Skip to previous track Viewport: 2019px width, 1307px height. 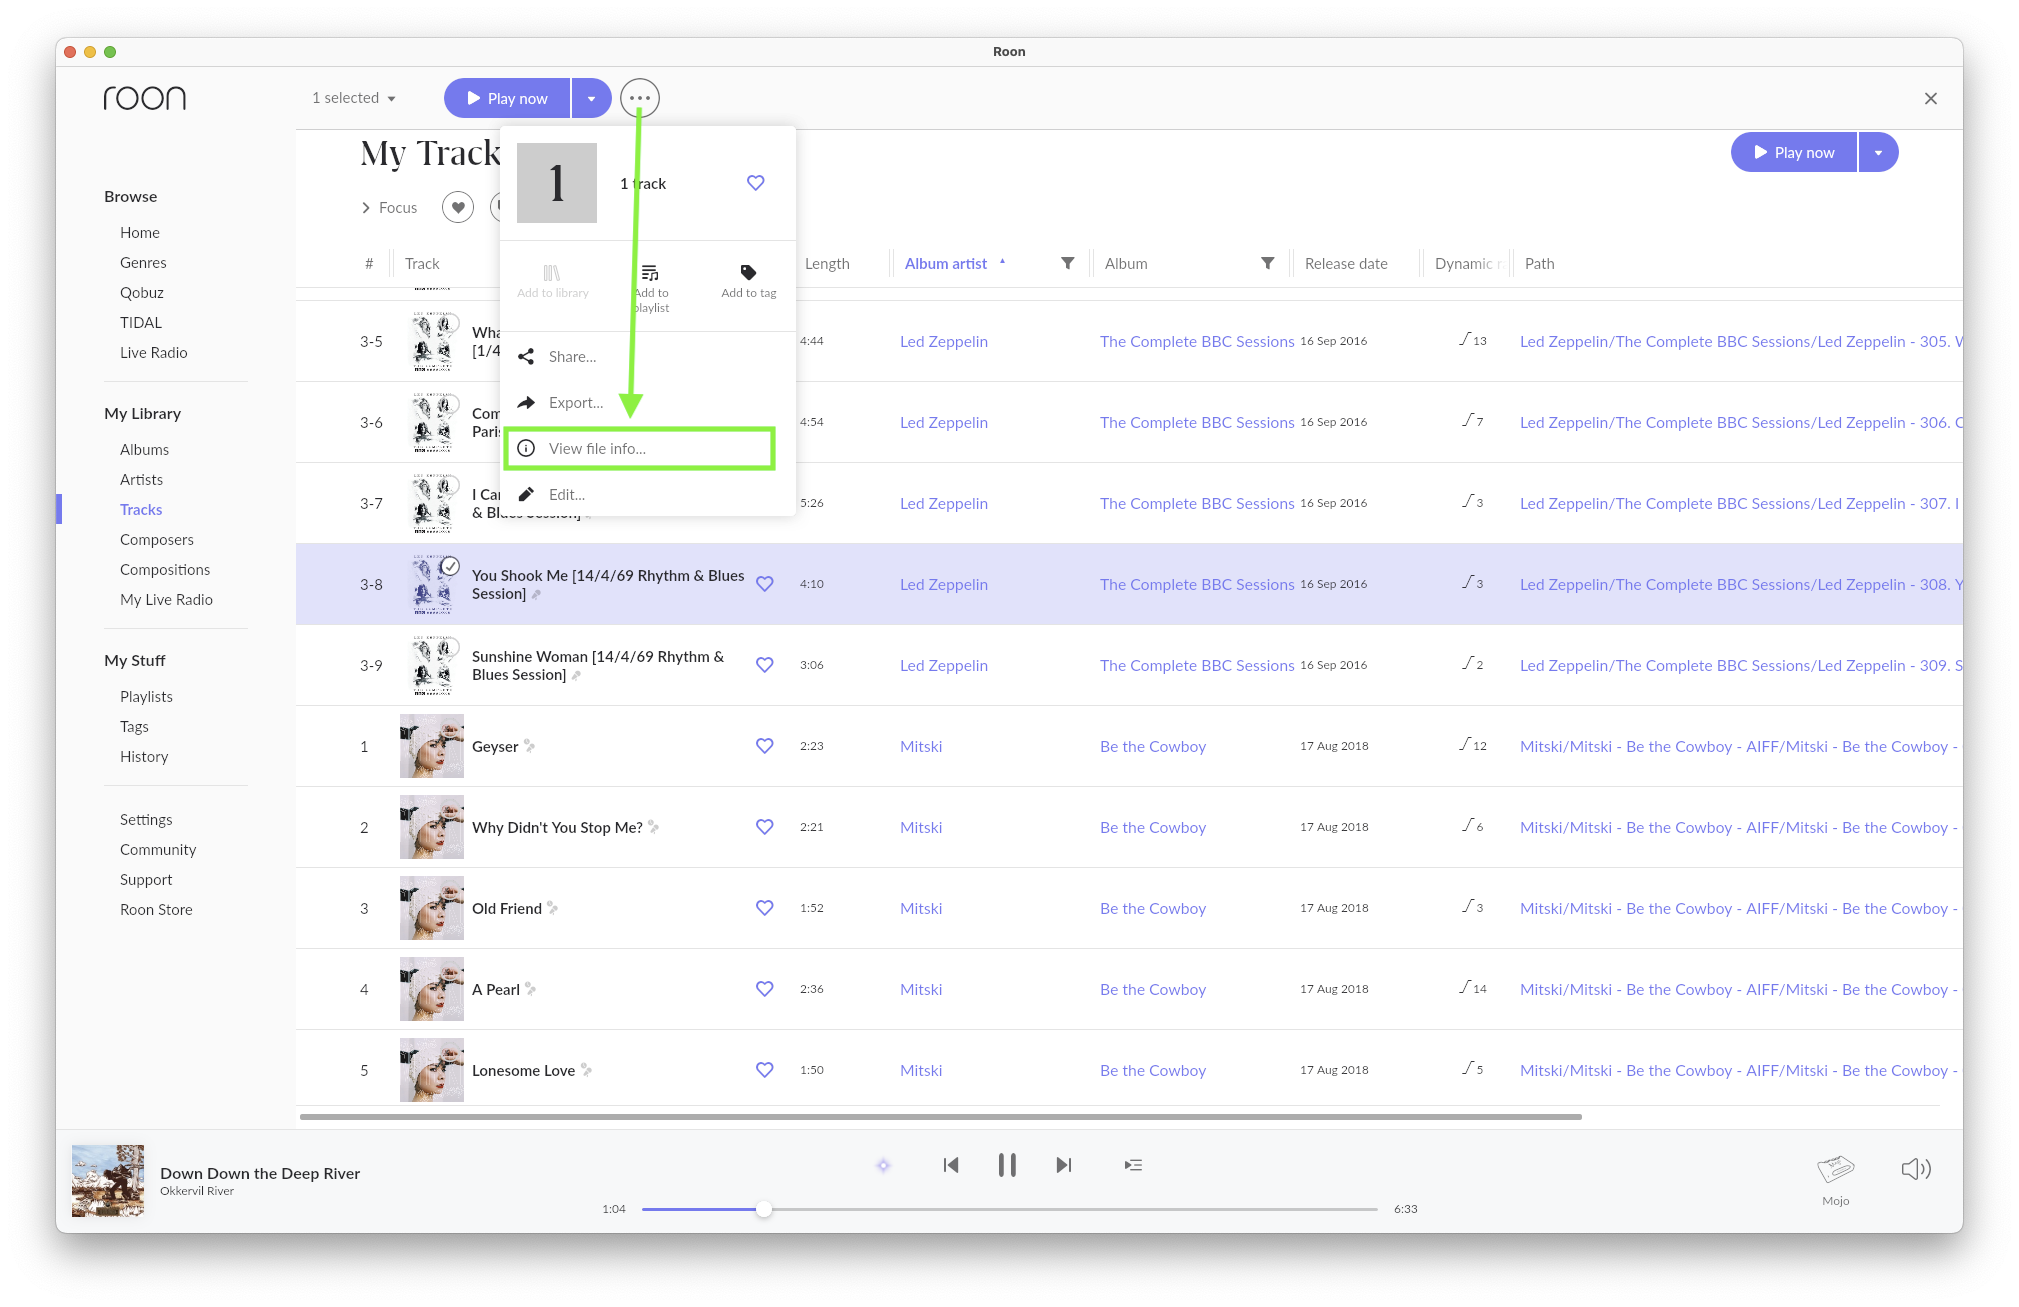[951, 1165]
